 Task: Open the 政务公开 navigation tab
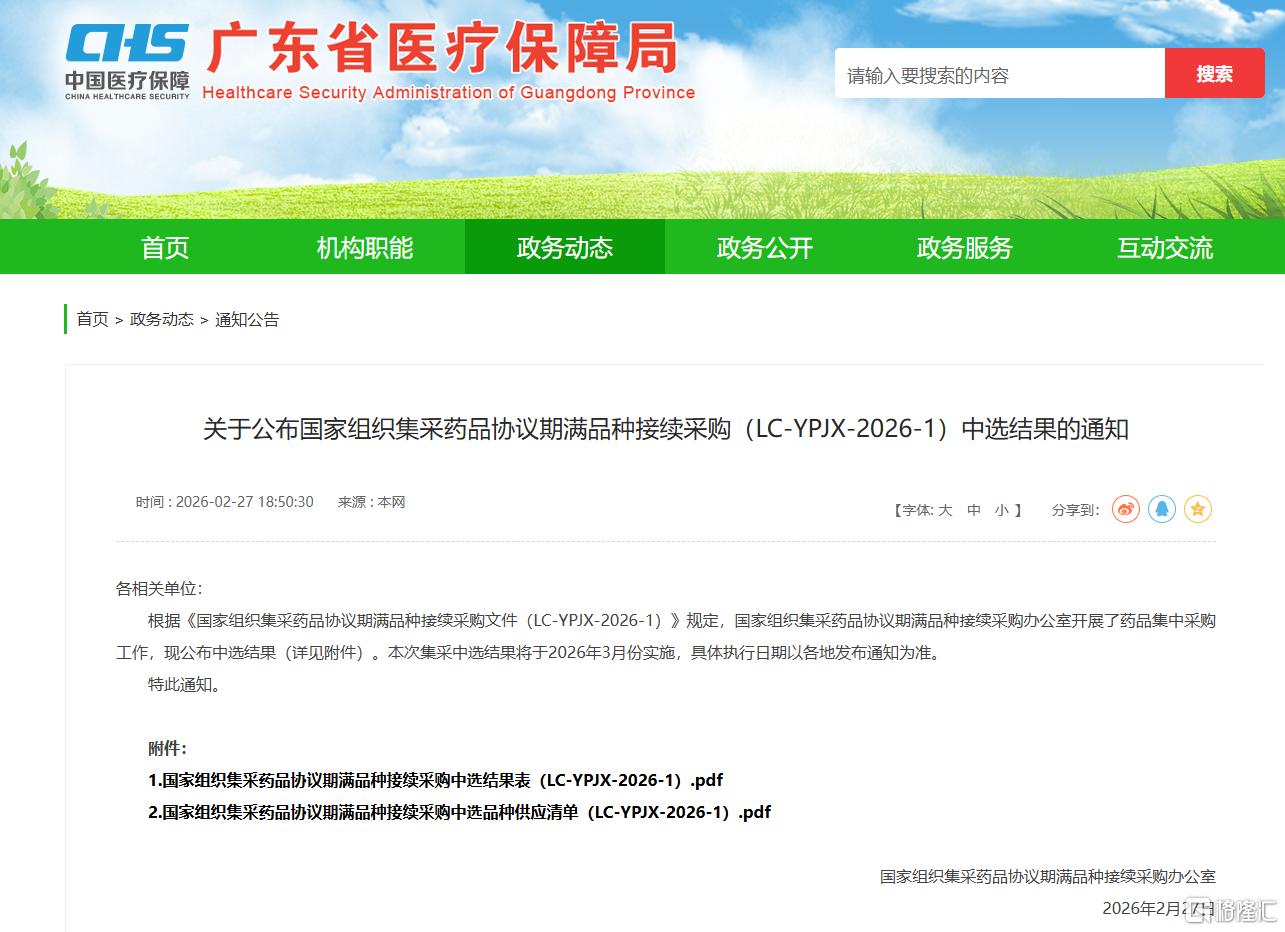coord(765,247)
